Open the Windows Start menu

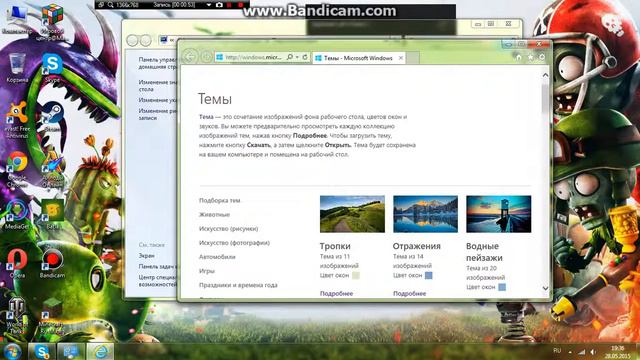pos(11,351)
